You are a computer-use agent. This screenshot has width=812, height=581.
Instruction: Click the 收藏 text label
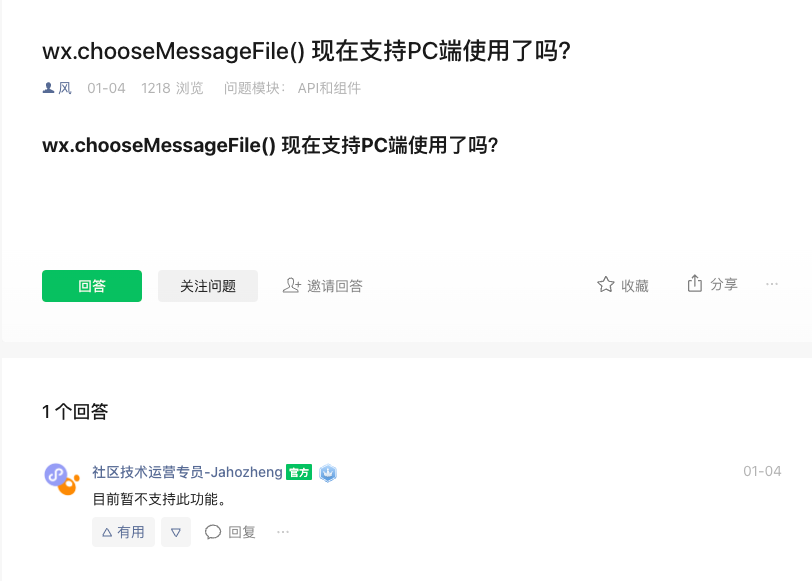635,286
